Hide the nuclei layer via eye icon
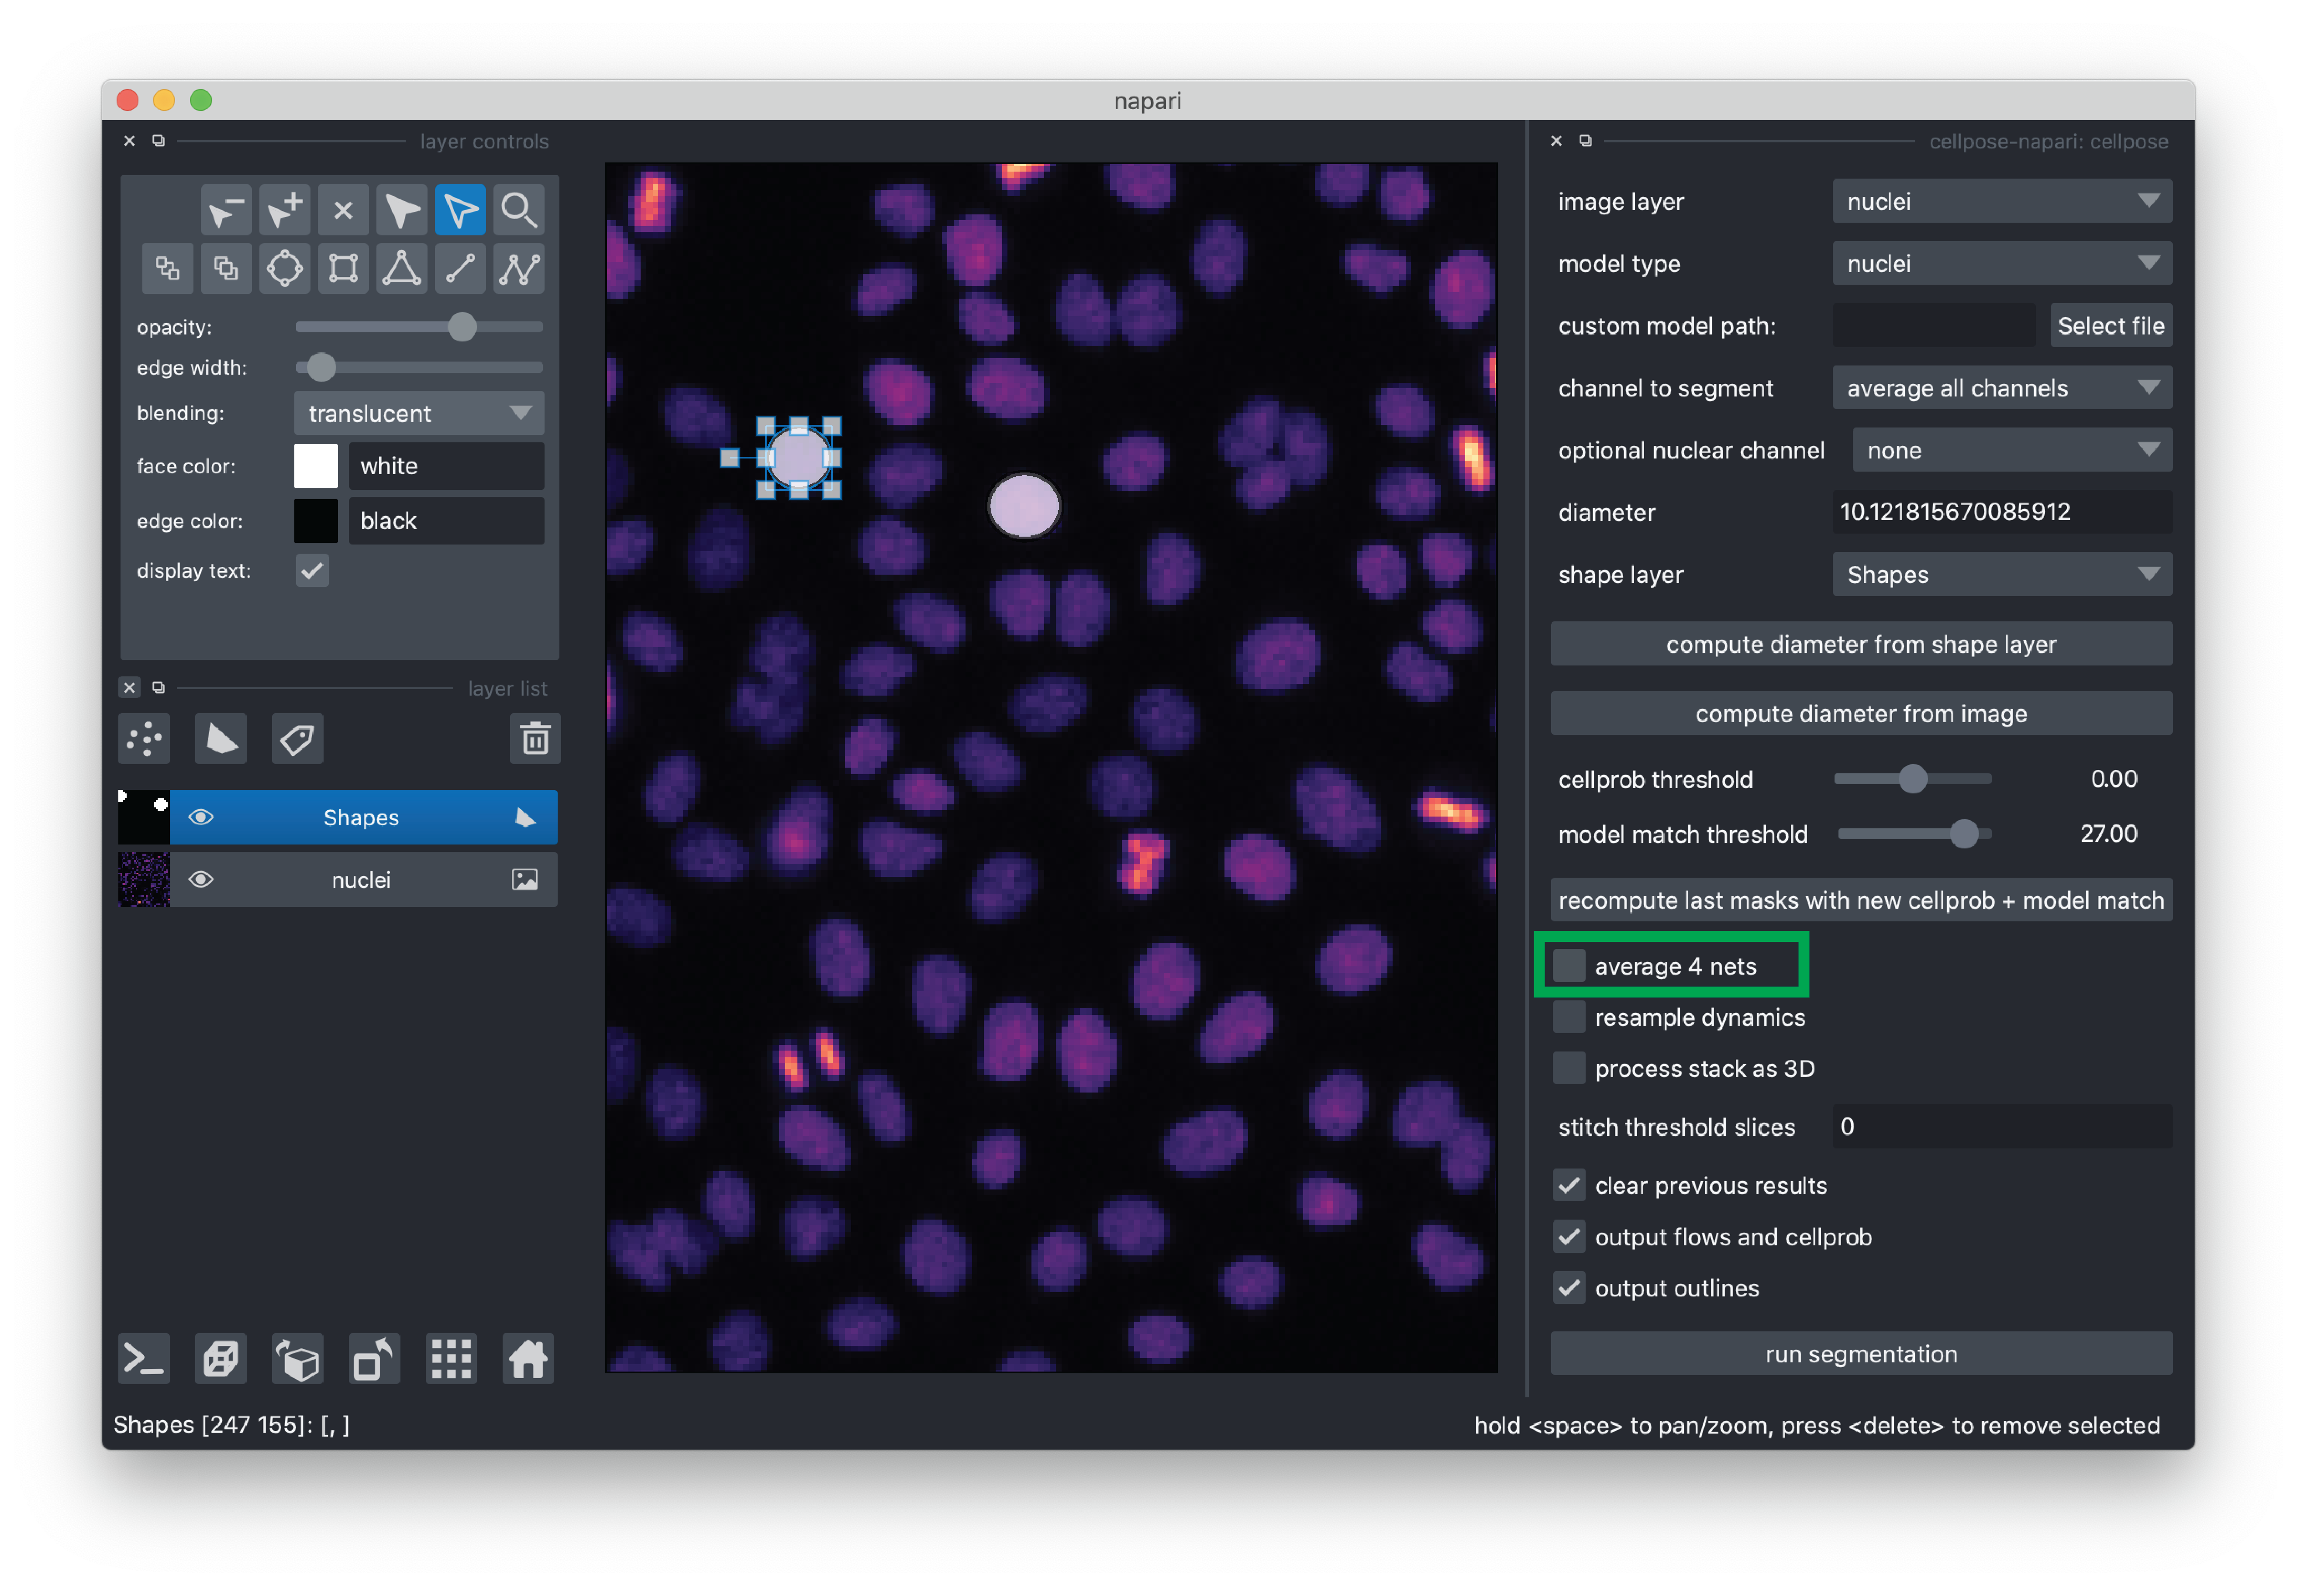Screen dimensions: 2297x1596 coord(201,879)
